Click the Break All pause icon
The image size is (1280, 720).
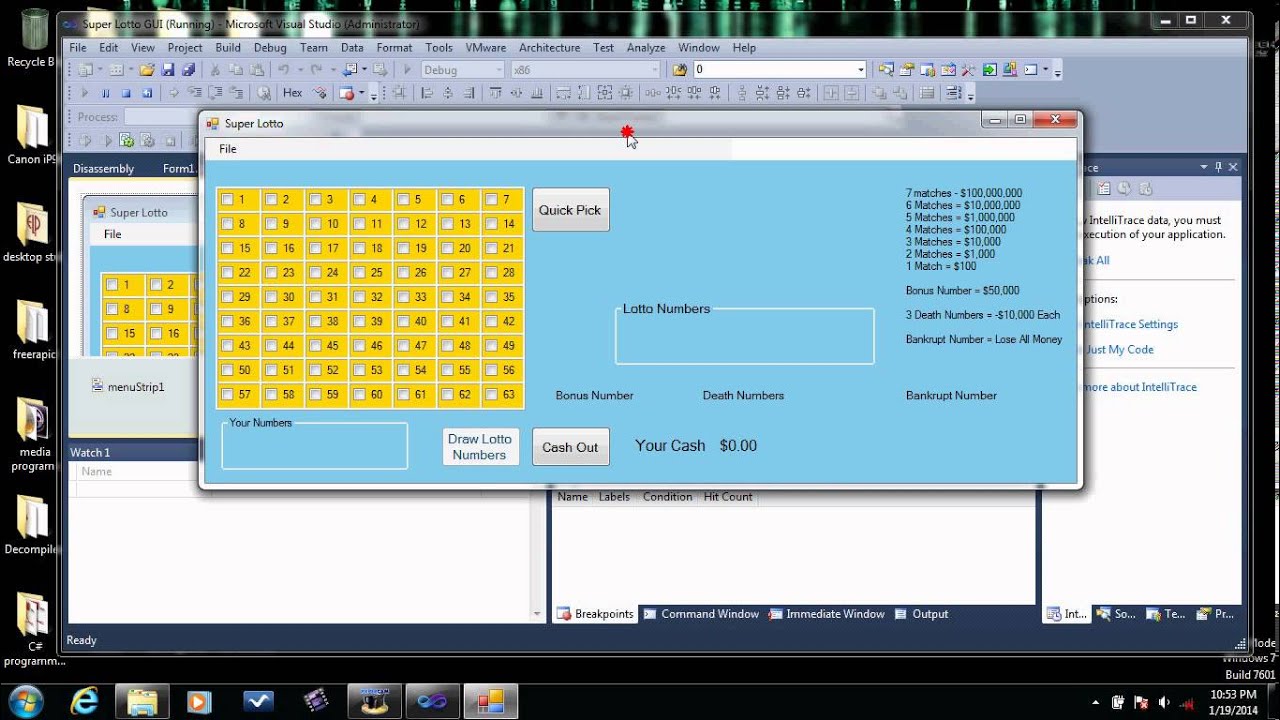coord(105,93)
